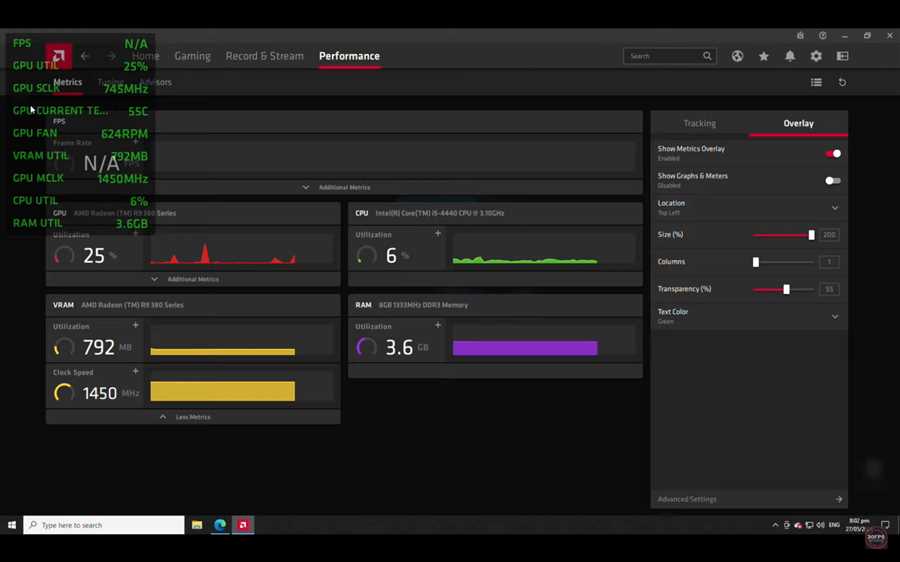This screenshot has width=900, height=562.
Task: Click the Columns value box
Action: pyautogui.click(x=829, y=262)
